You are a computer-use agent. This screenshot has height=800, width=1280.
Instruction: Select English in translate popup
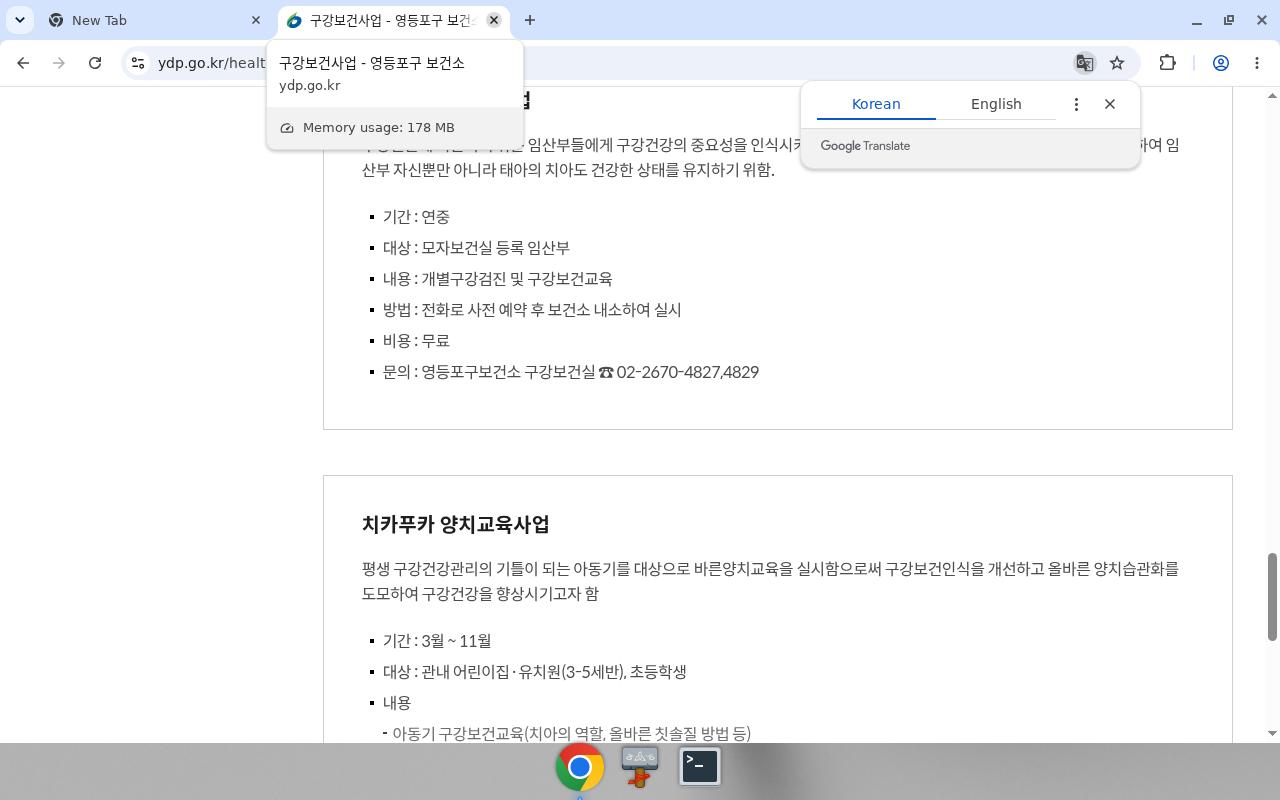(x=996, y=104)
